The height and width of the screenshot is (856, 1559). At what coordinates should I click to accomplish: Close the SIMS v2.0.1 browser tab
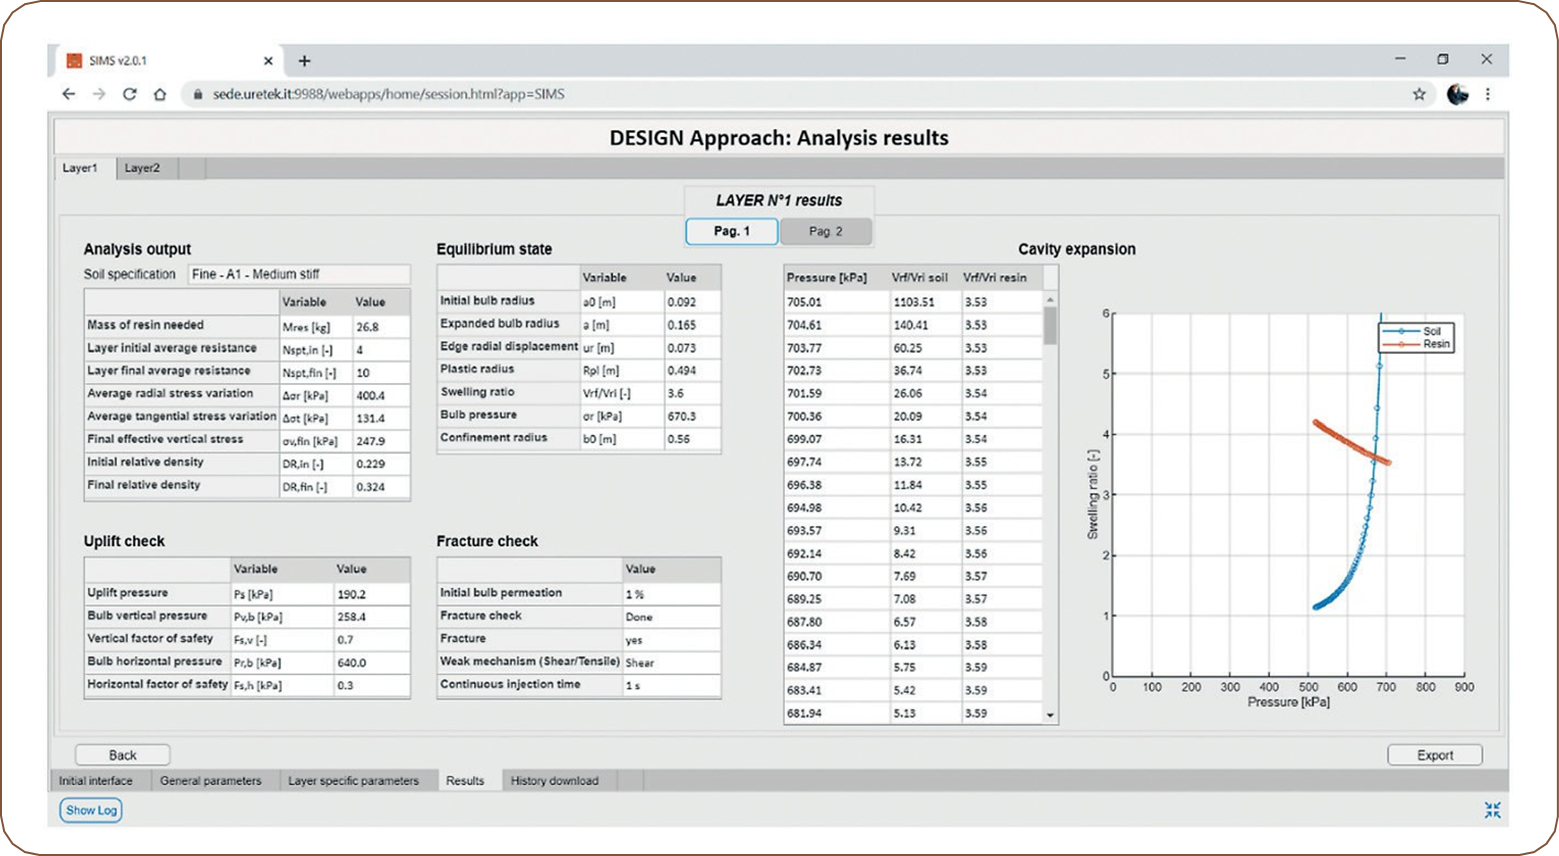(x=268, y=61)
